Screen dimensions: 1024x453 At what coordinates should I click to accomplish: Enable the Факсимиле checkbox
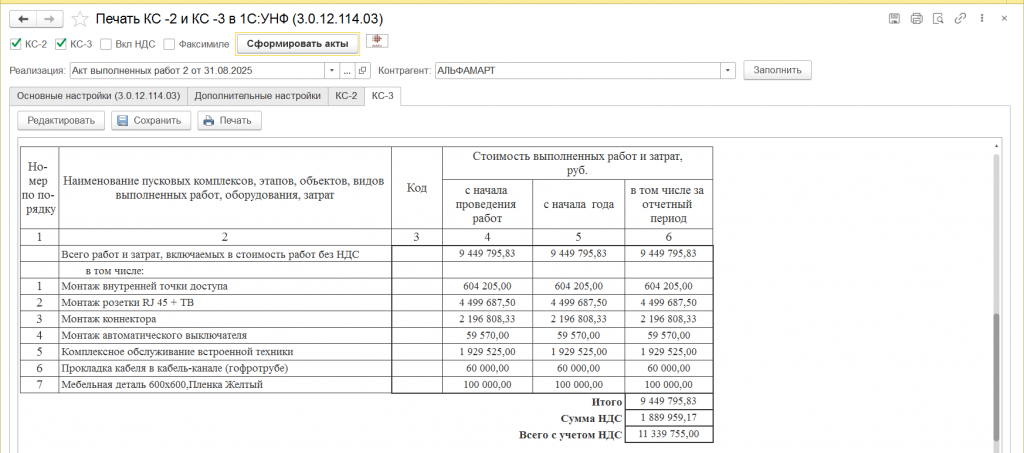pos(168,44)
